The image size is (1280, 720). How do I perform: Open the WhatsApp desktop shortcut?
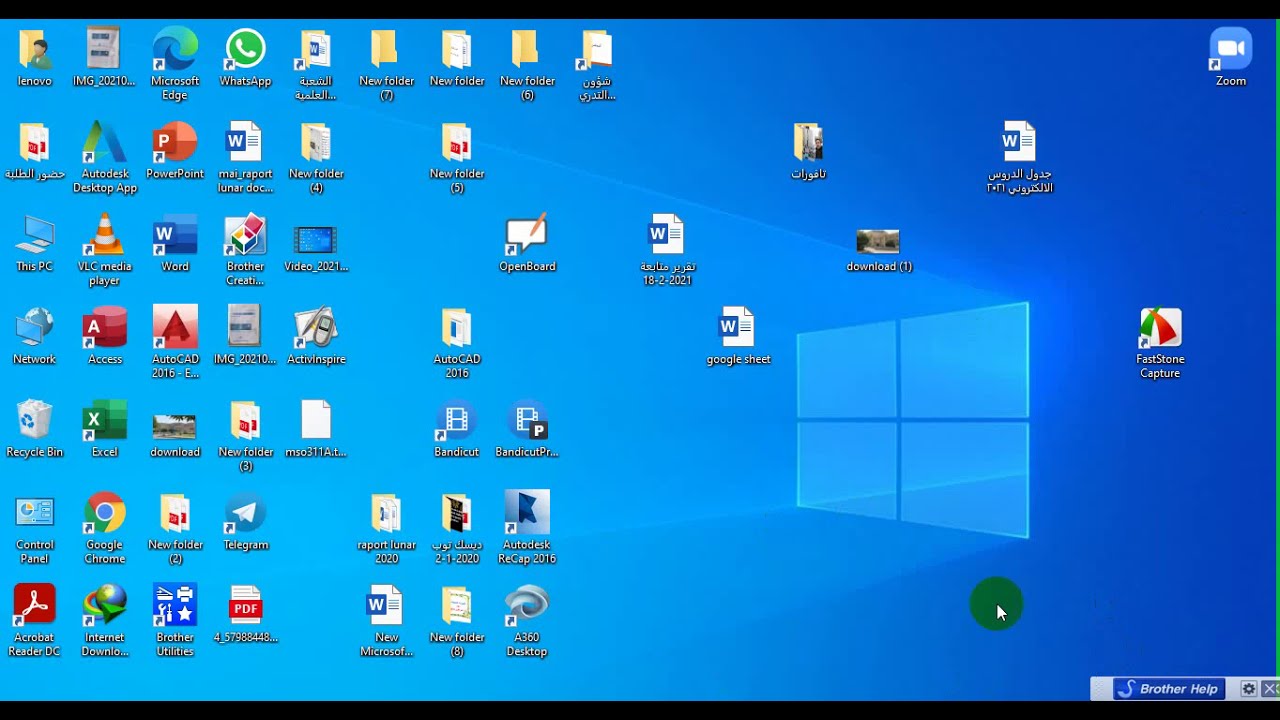point(245,58)
